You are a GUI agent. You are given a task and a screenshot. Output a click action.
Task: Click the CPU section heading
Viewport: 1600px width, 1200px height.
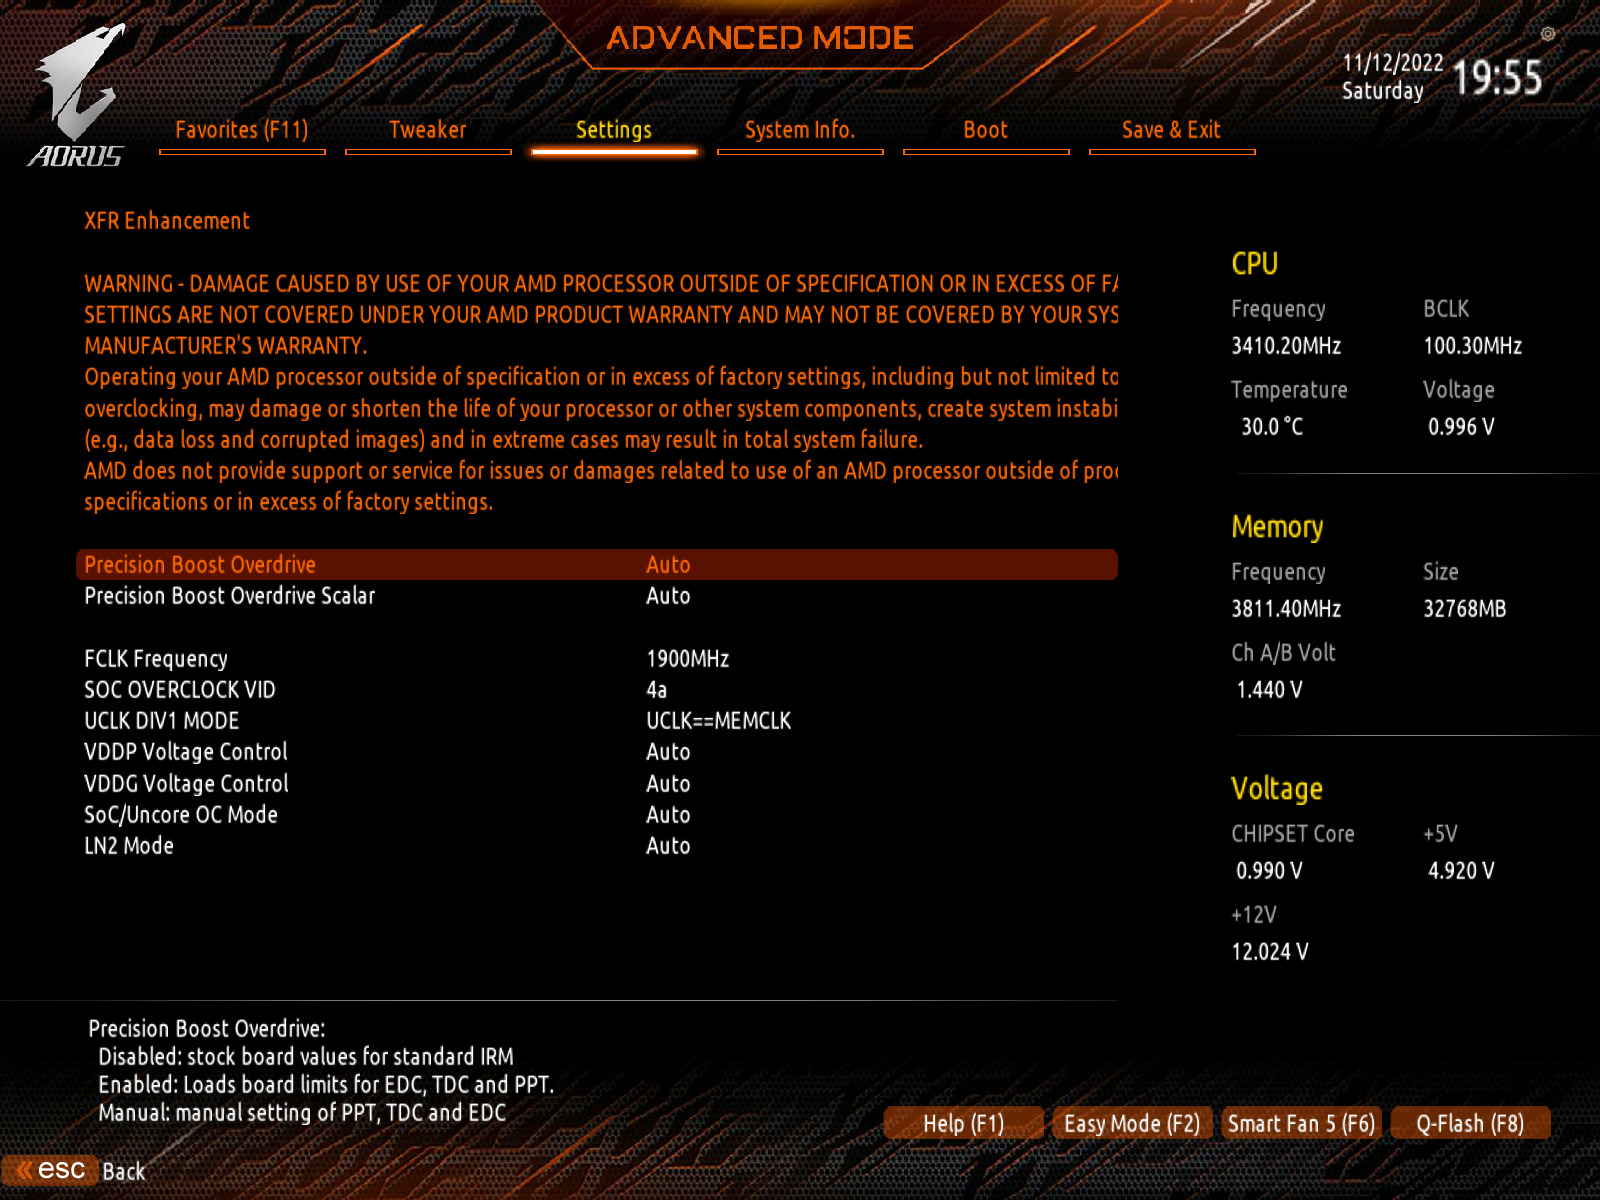pos(1255,264)
